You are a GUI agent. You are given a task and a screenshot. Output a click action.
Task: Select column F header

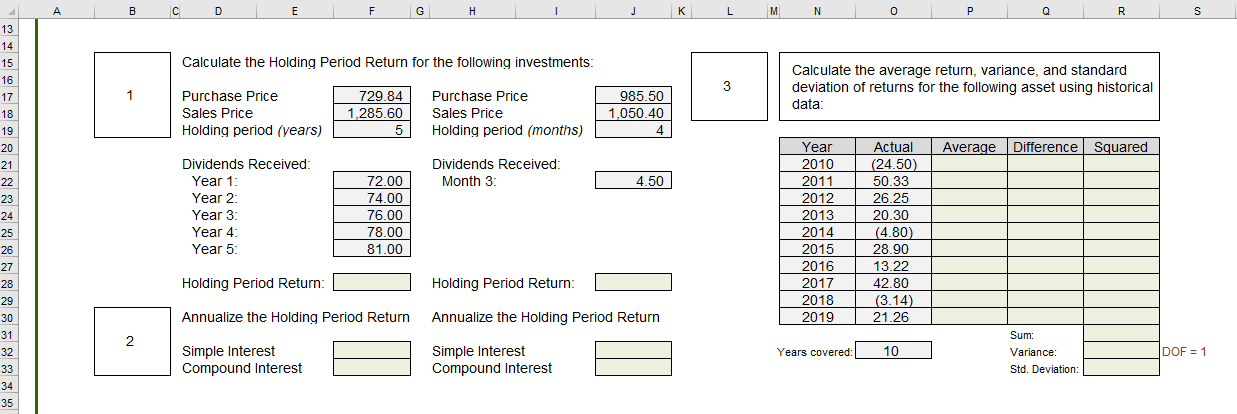pyautogui.click(x=372, y=11)
